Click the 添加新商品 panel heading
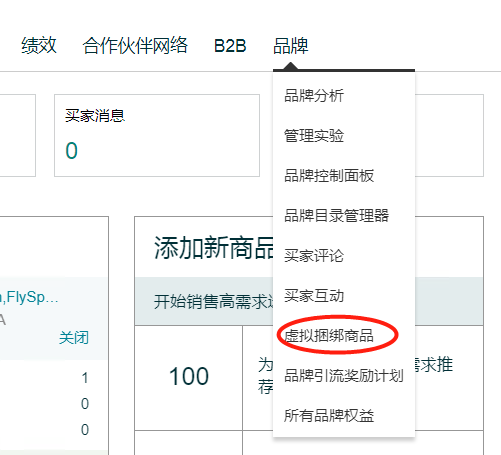The height and width of the screenshot is (455, 501). [213, 248]
